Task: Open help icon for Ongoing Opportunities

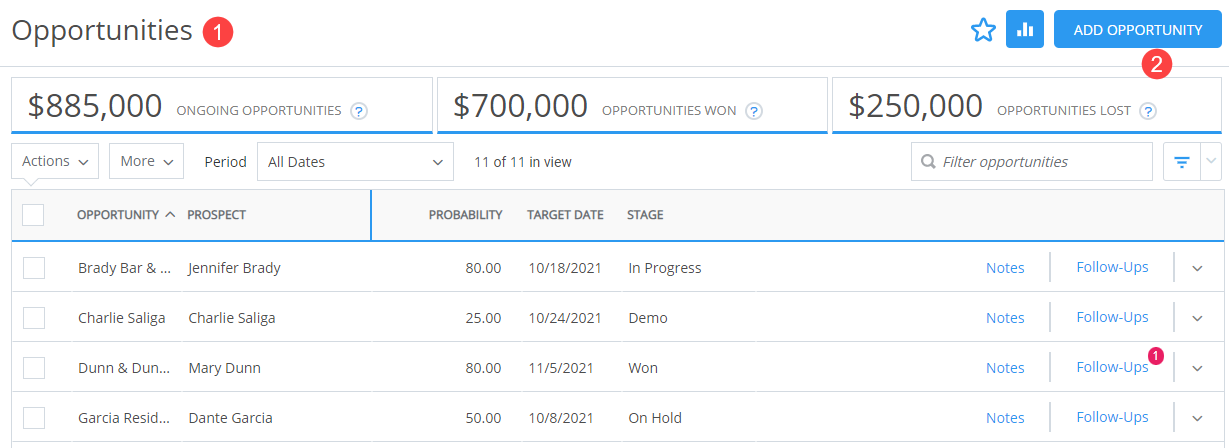Action: [359, 111]
